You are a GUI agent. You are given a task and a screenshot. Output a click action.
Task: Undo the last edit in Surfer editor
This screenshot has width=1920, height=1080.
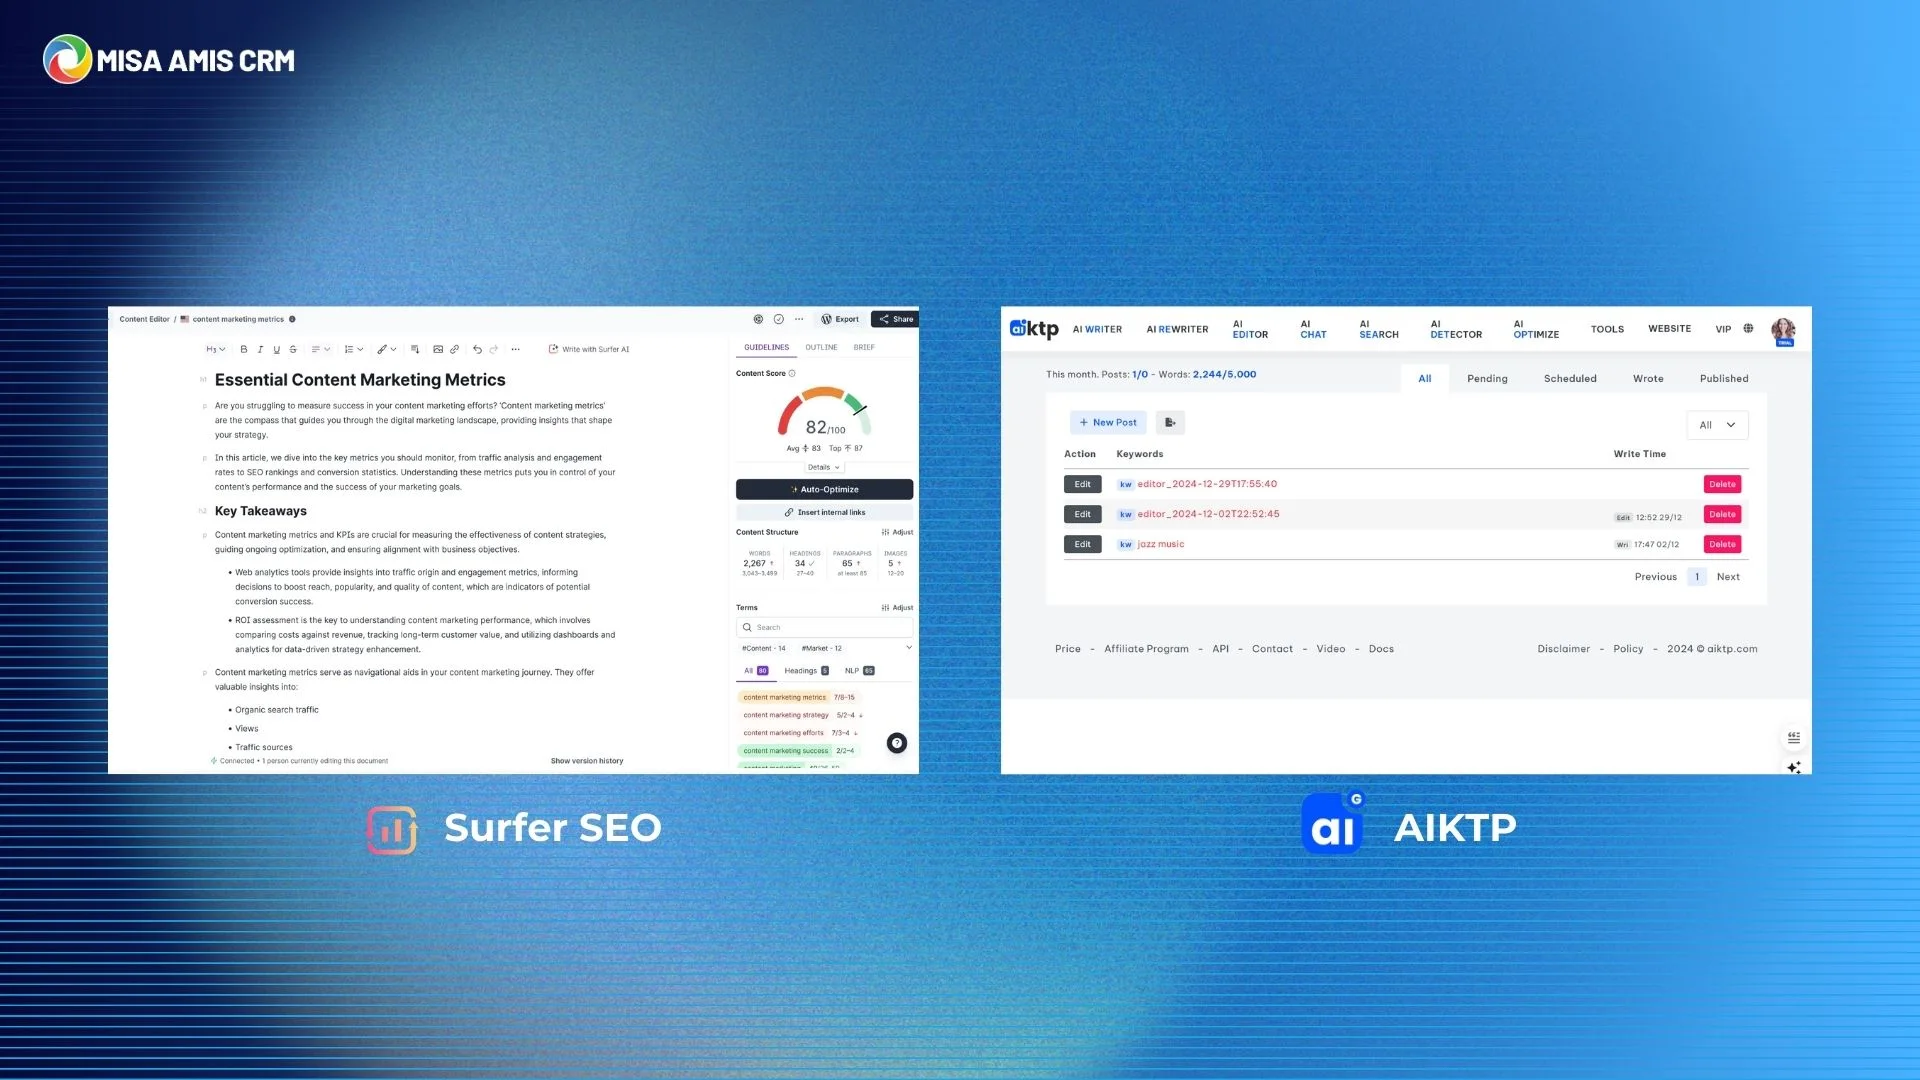pyautogui.click(x=478, y=350)
